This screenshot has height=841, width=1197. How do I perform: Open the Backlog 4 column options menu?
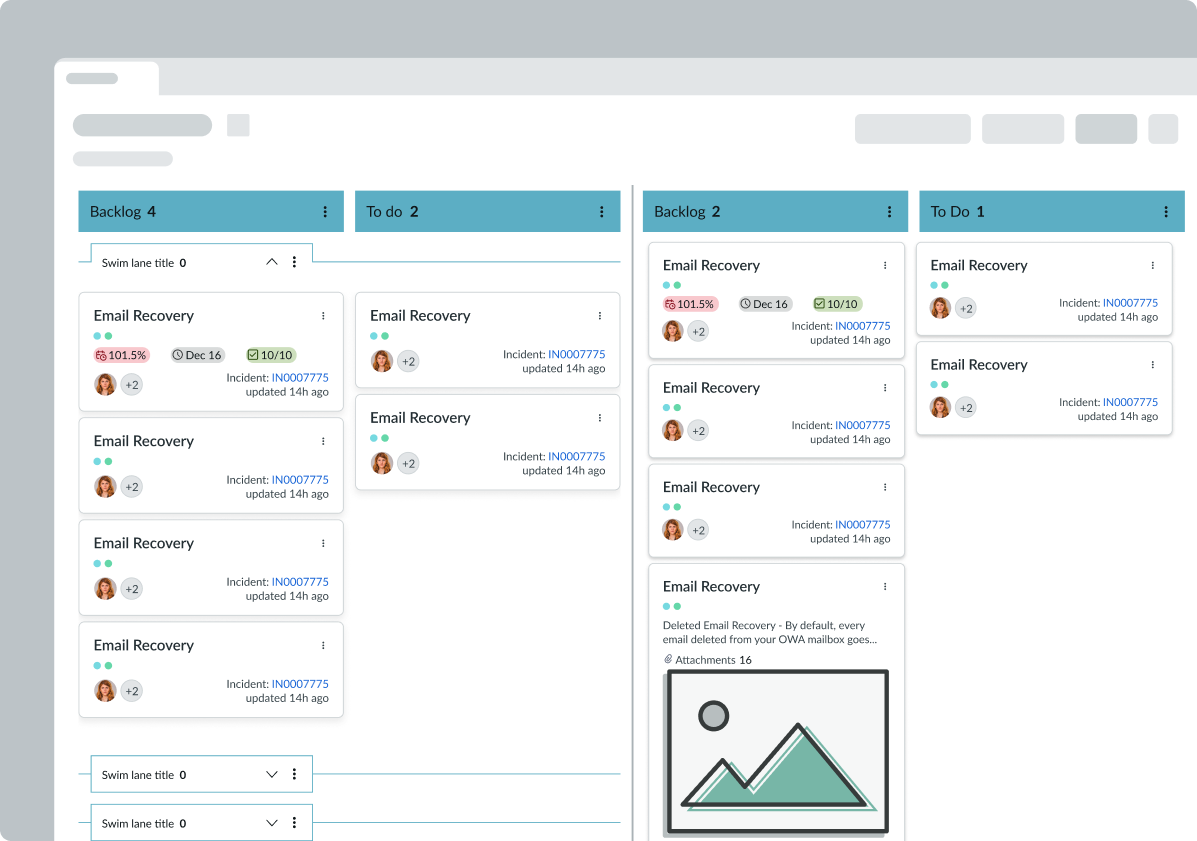point(325,212)
